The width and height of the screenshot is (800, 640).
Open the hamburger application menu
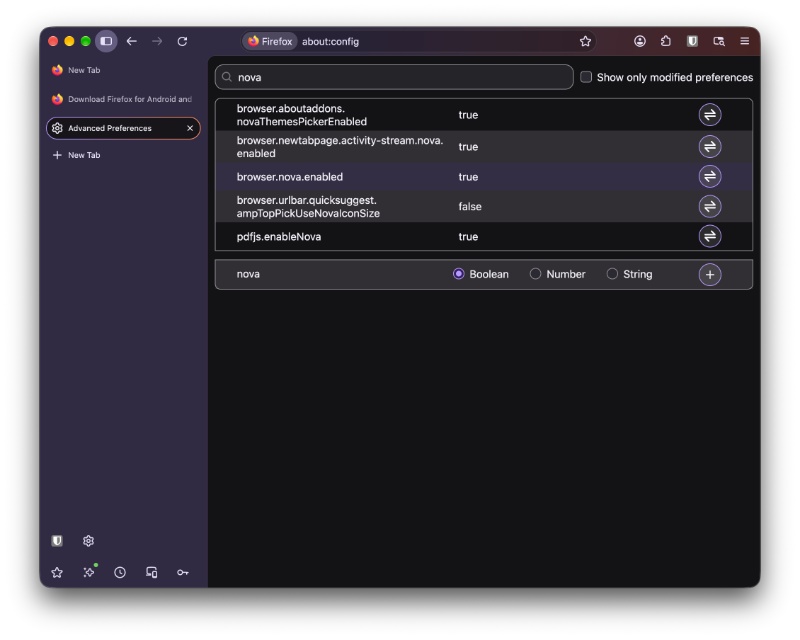(745, 41)
